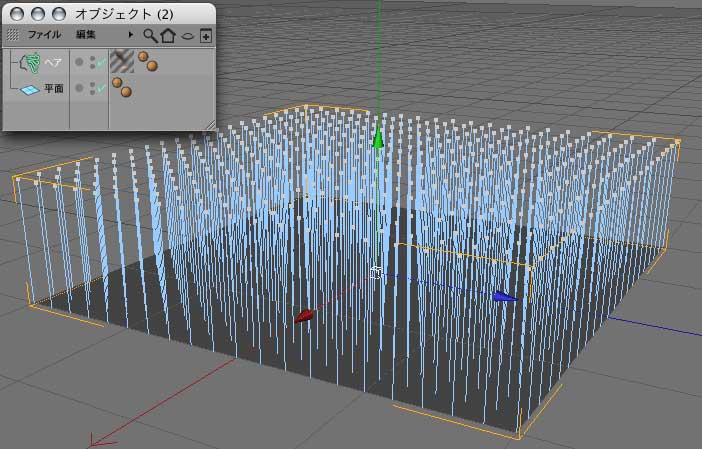The width and height of the screenshot is (702, 449).
Task: Click the hatched grip icon beside ファイル
Action: point(13,34)
